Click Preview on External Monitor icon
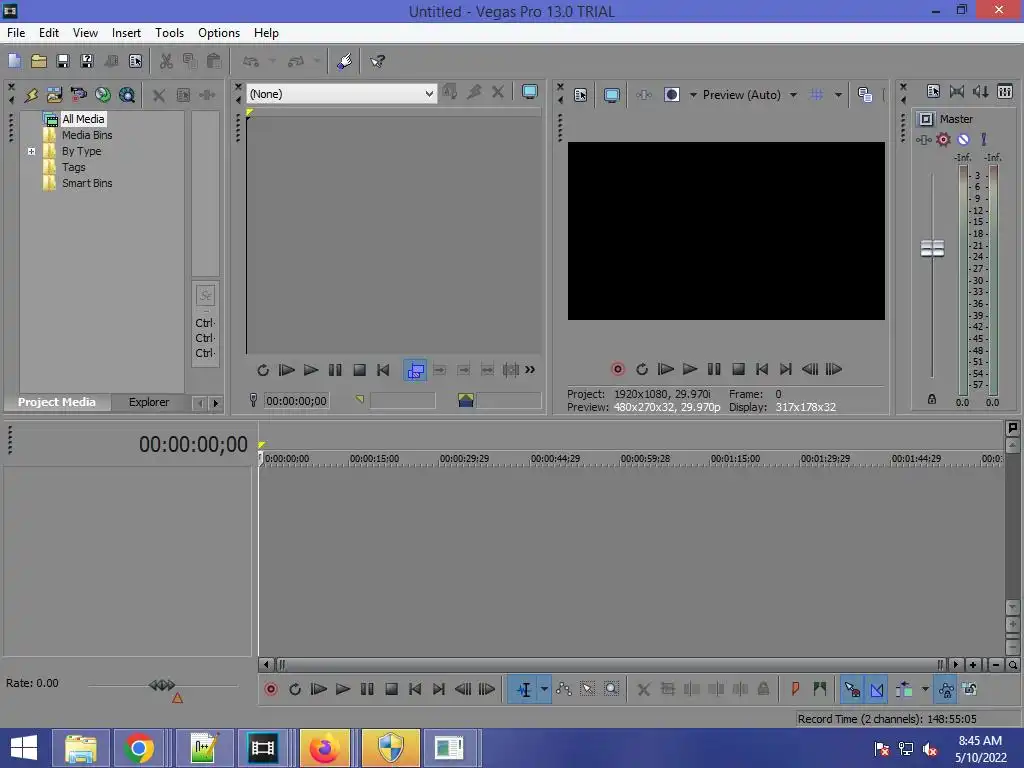The width and height of the screenshot is (1024, 768). 611,95
